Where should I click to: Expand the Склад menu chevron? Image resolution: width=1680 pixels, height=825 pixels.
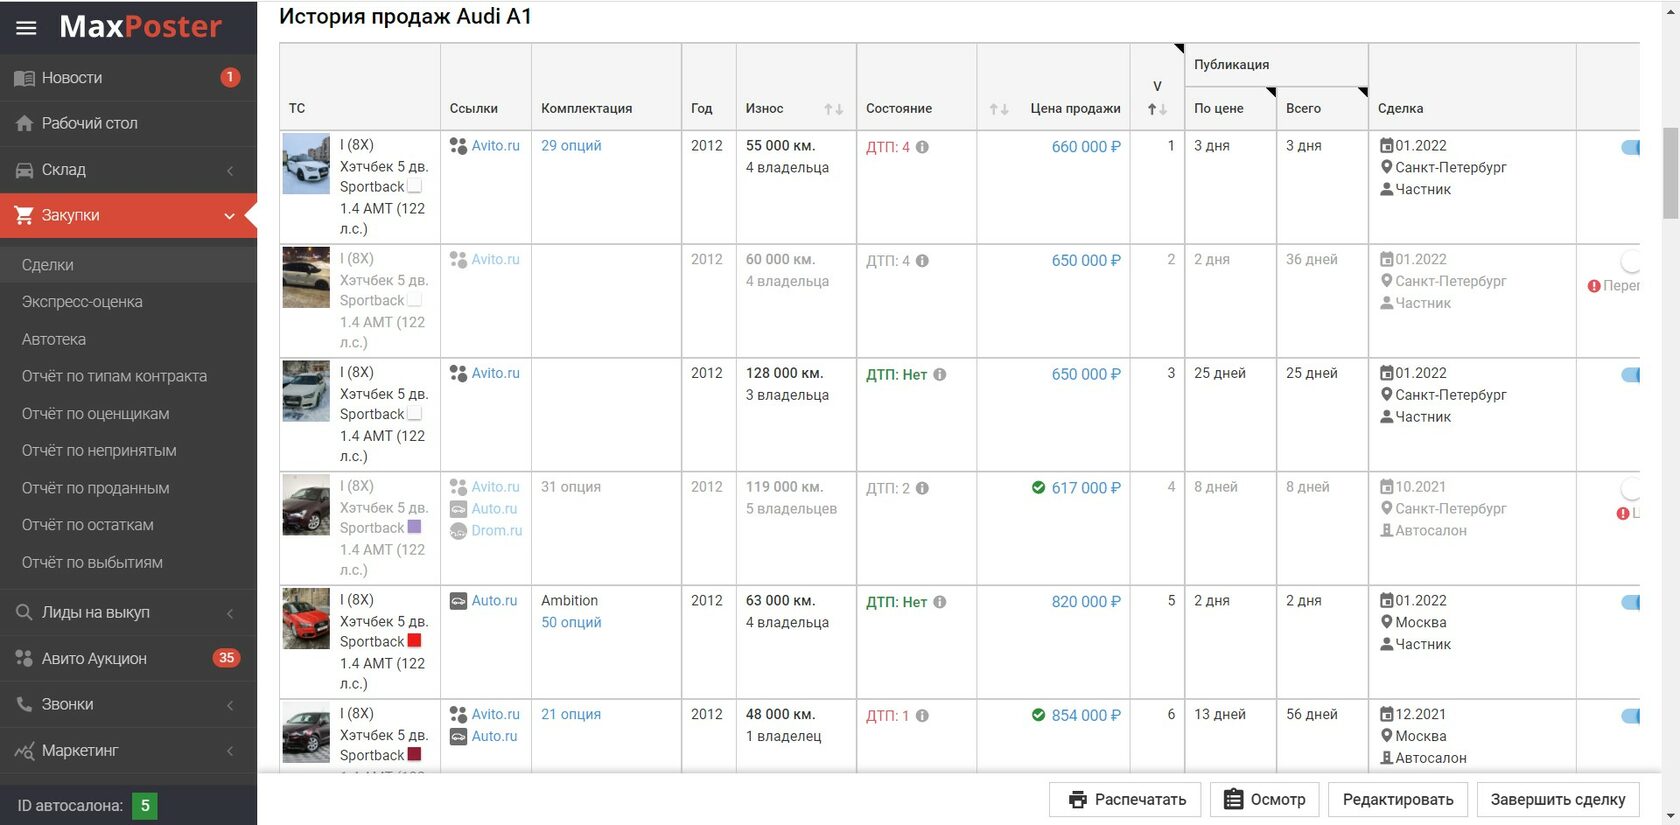coord(230,170)
